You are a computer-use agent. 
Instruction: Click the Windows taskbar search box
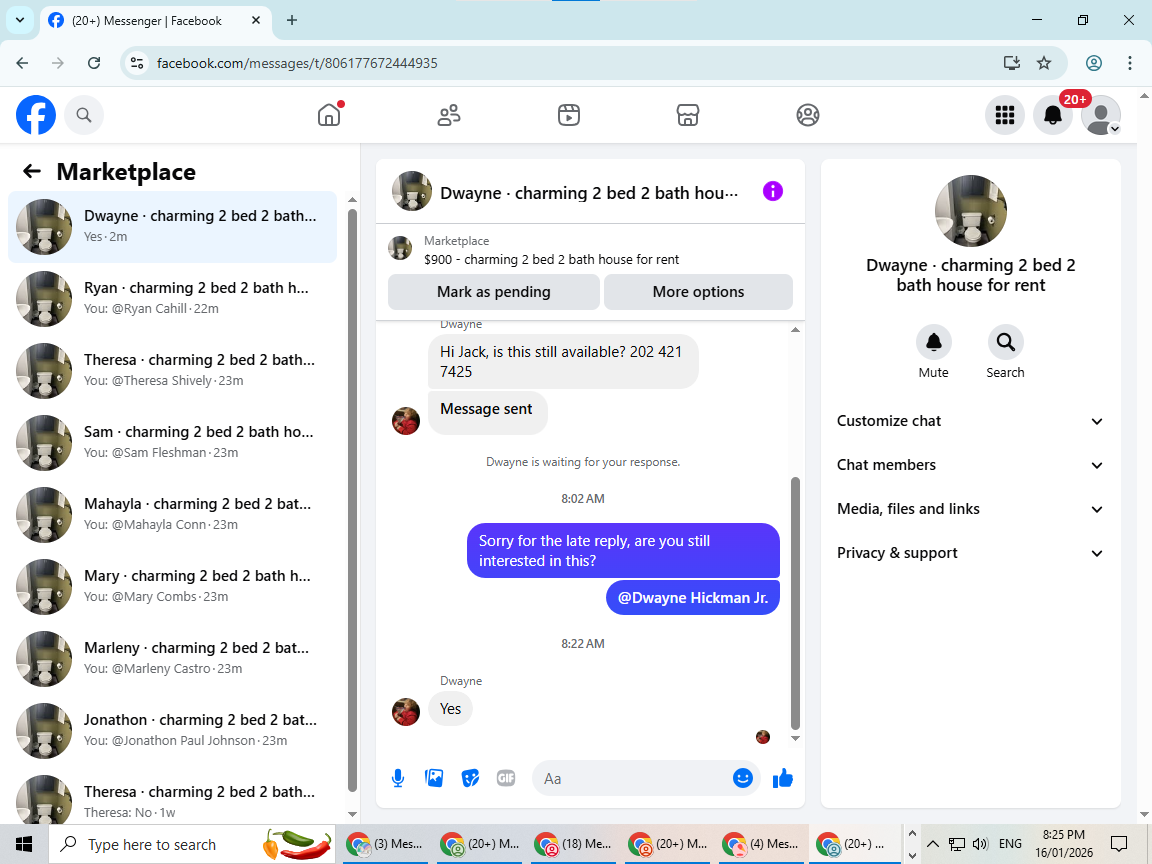192,844
